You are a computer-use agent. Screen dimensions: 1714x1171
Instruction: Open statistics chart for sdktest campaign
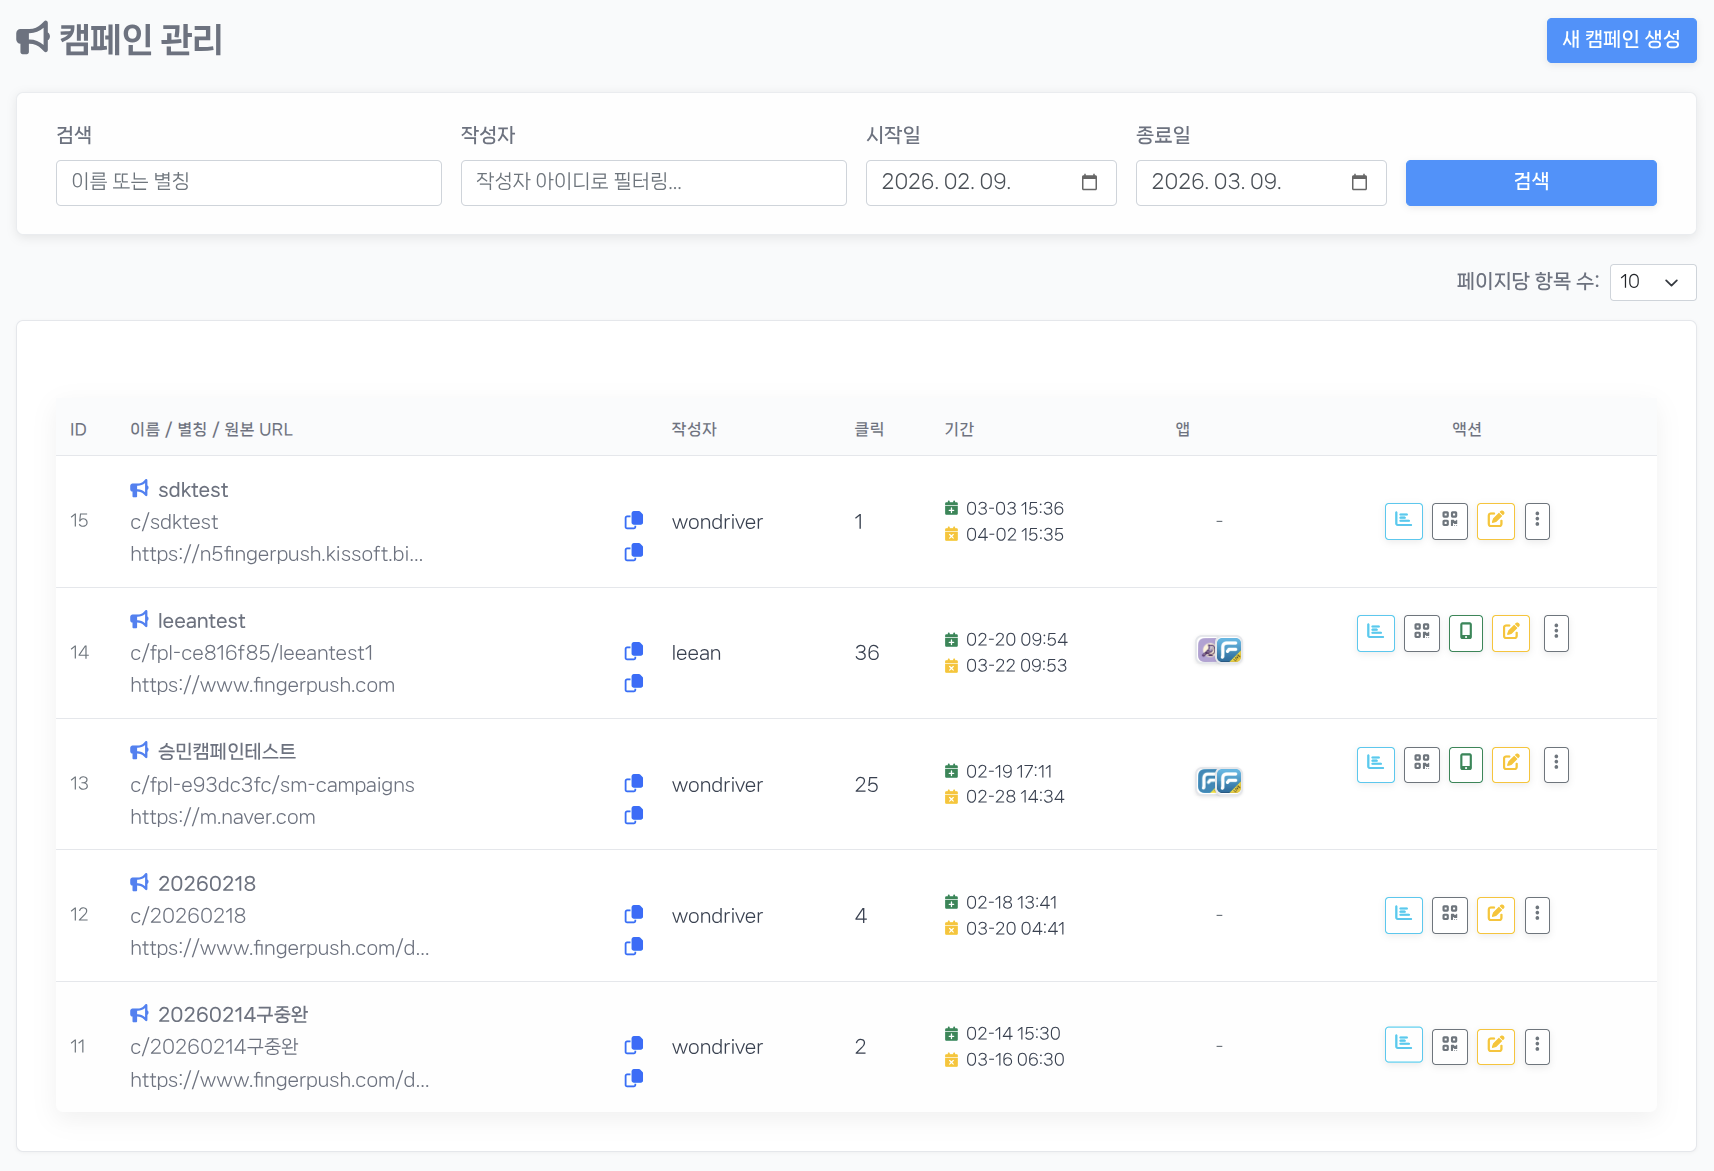[1403, 521]
